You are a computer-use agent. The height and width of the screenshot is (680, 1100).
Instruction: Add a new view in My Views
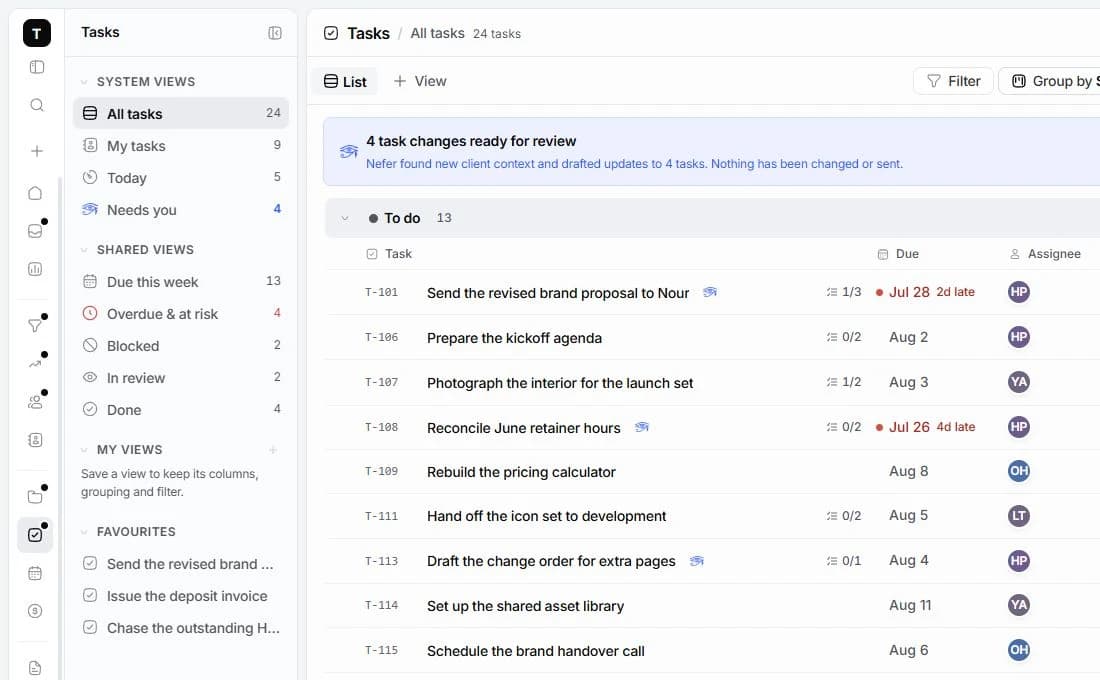(x=273, y=450)
